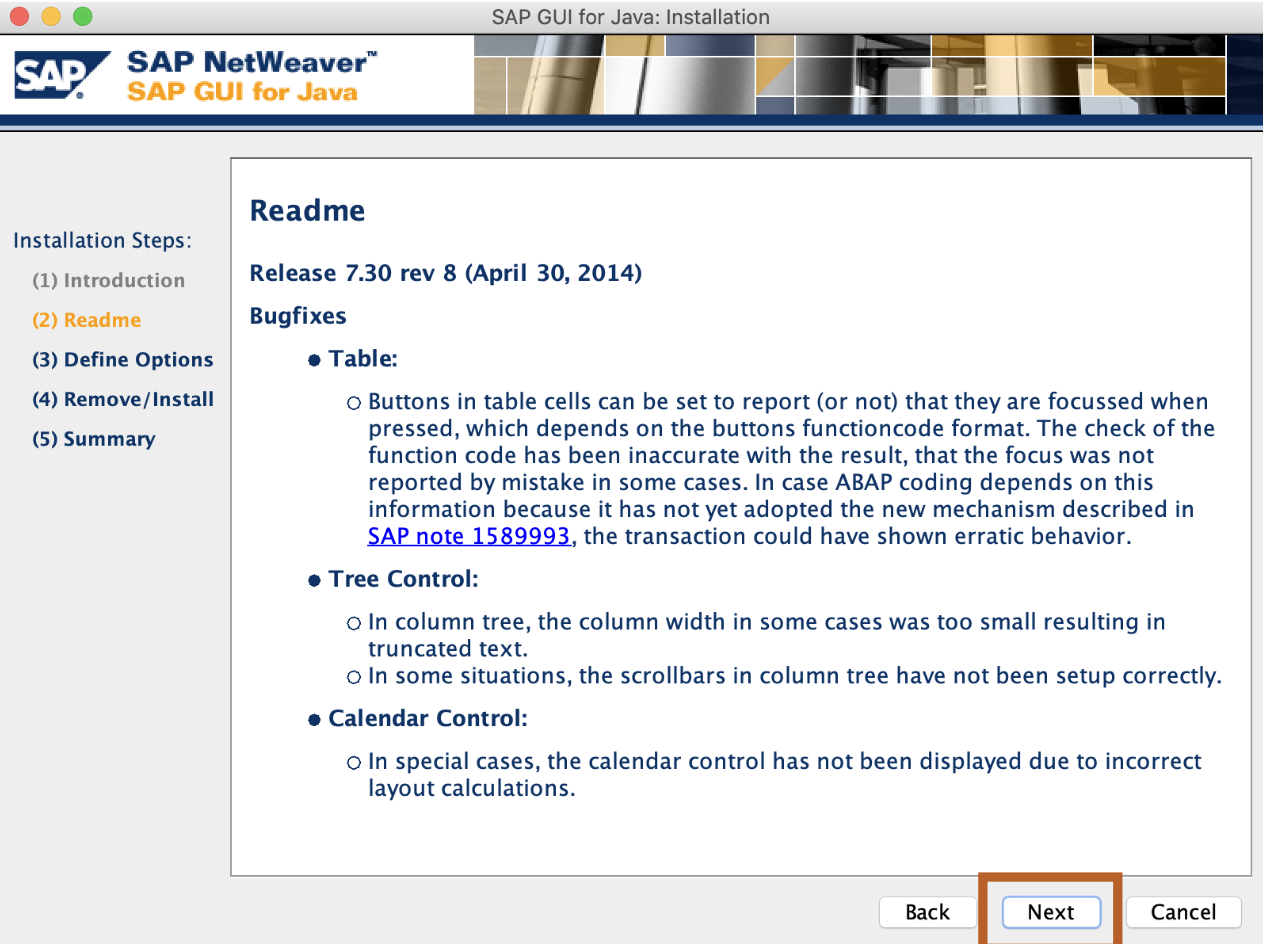
Task: Click the SAP GUI for Java banner text
Action: click(x=242, y=92)
